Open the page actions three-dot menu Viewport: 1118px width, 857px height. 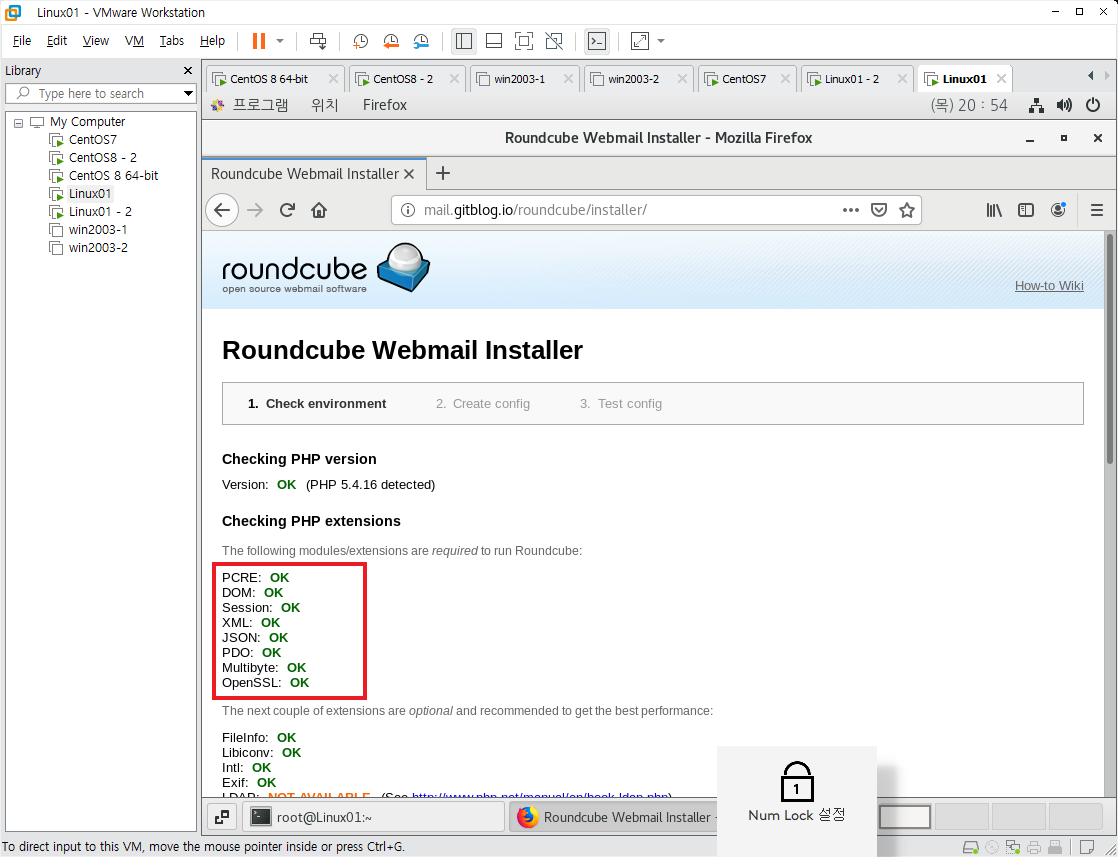coord(851,210)
